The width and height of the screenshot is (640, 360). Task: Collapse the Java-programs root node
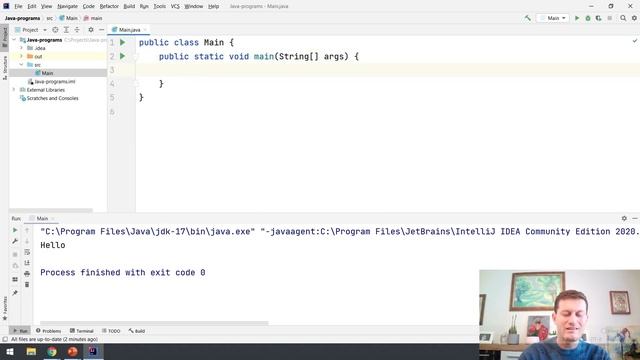tap(14, 40)
